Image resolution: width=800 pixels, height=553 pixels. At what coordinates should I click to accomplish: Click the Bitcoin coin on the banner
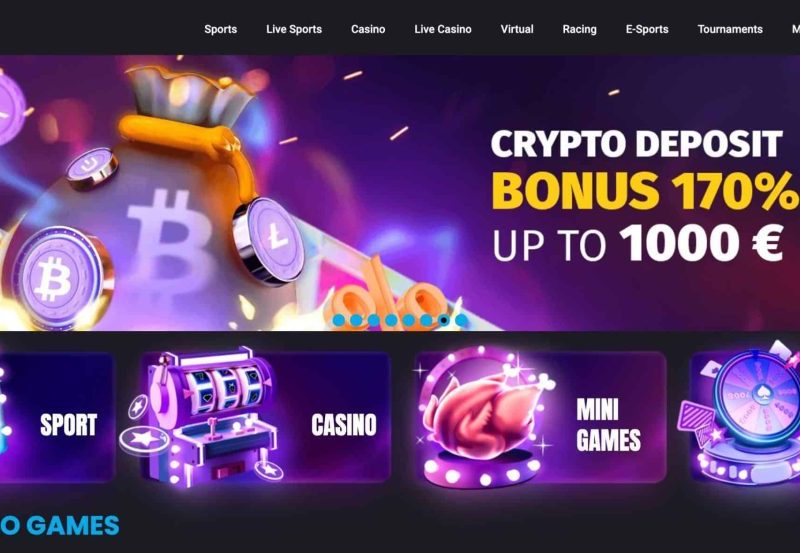(57, 278)
